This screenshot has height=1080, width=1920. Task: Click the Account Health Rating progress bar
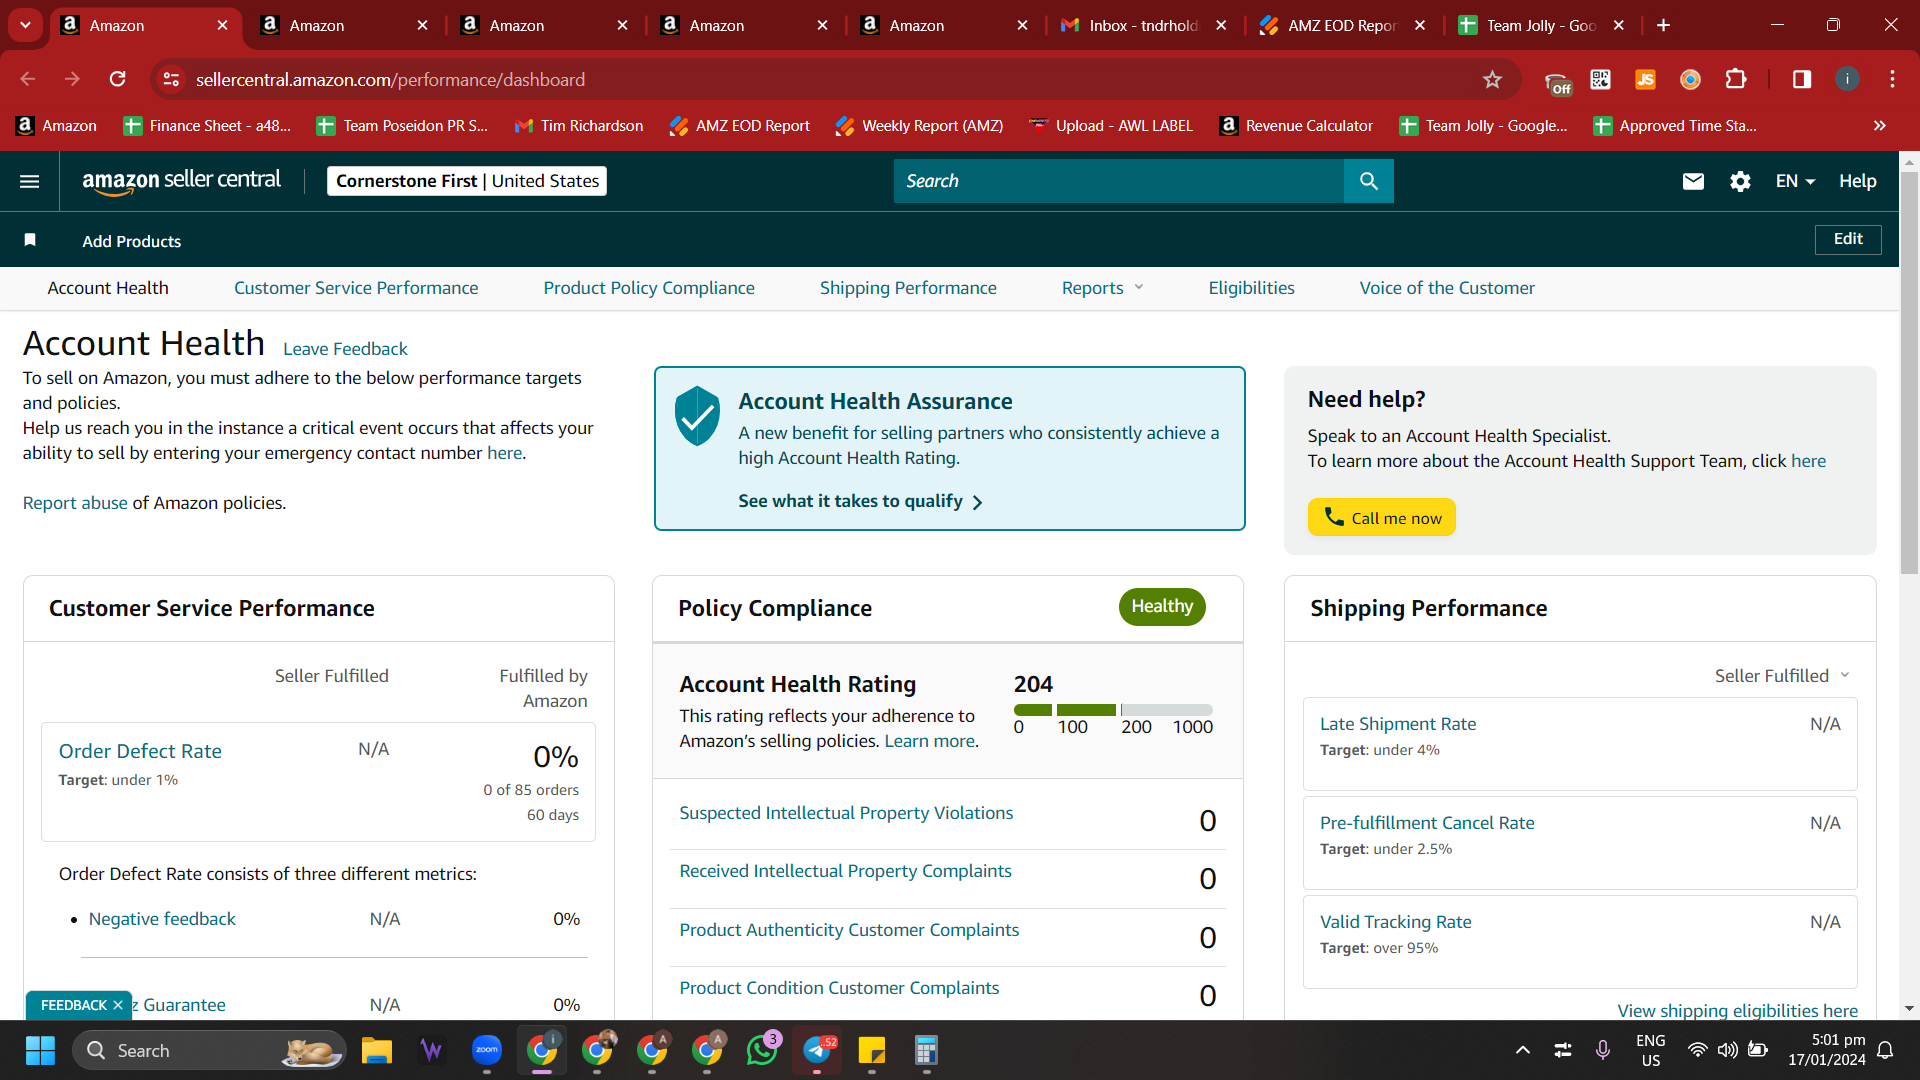click(1113, 710)
